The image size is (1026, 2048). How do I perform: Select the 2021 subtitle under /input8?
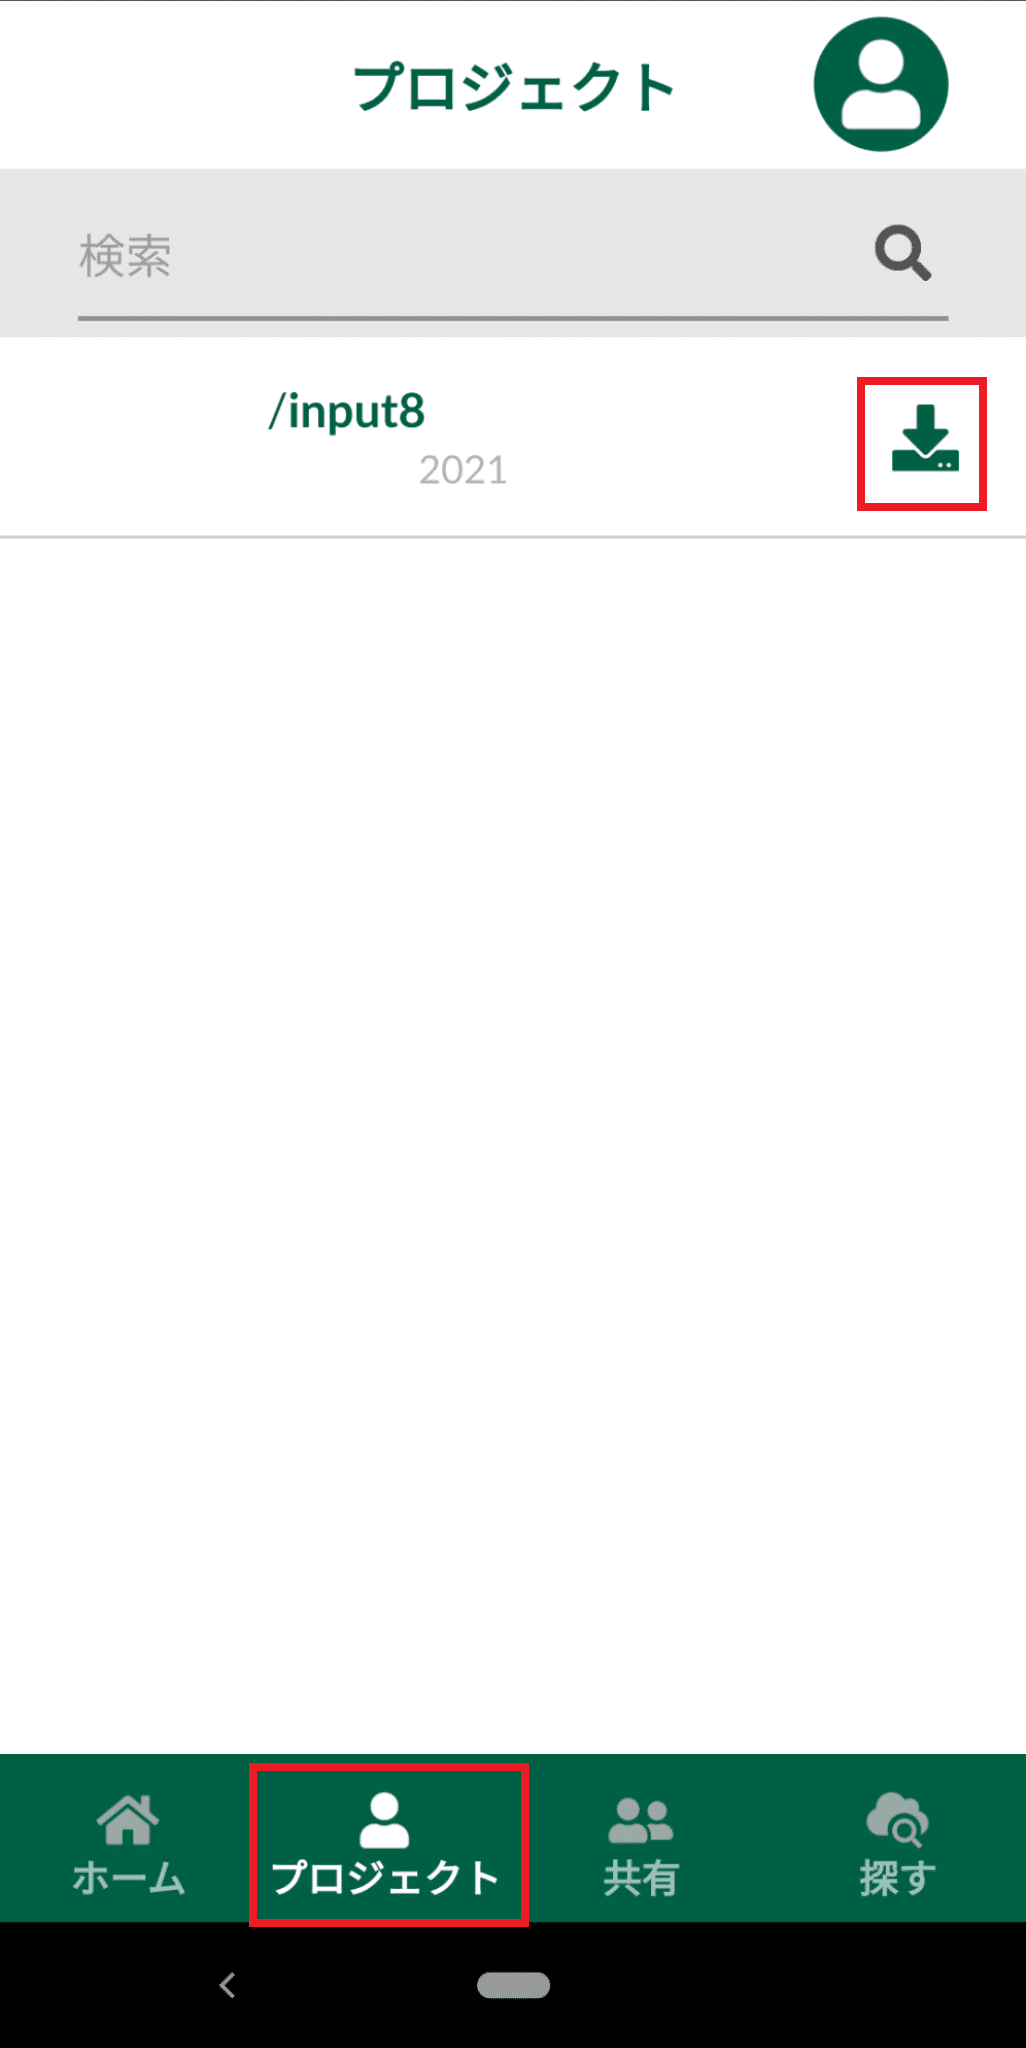click(463, 470)
